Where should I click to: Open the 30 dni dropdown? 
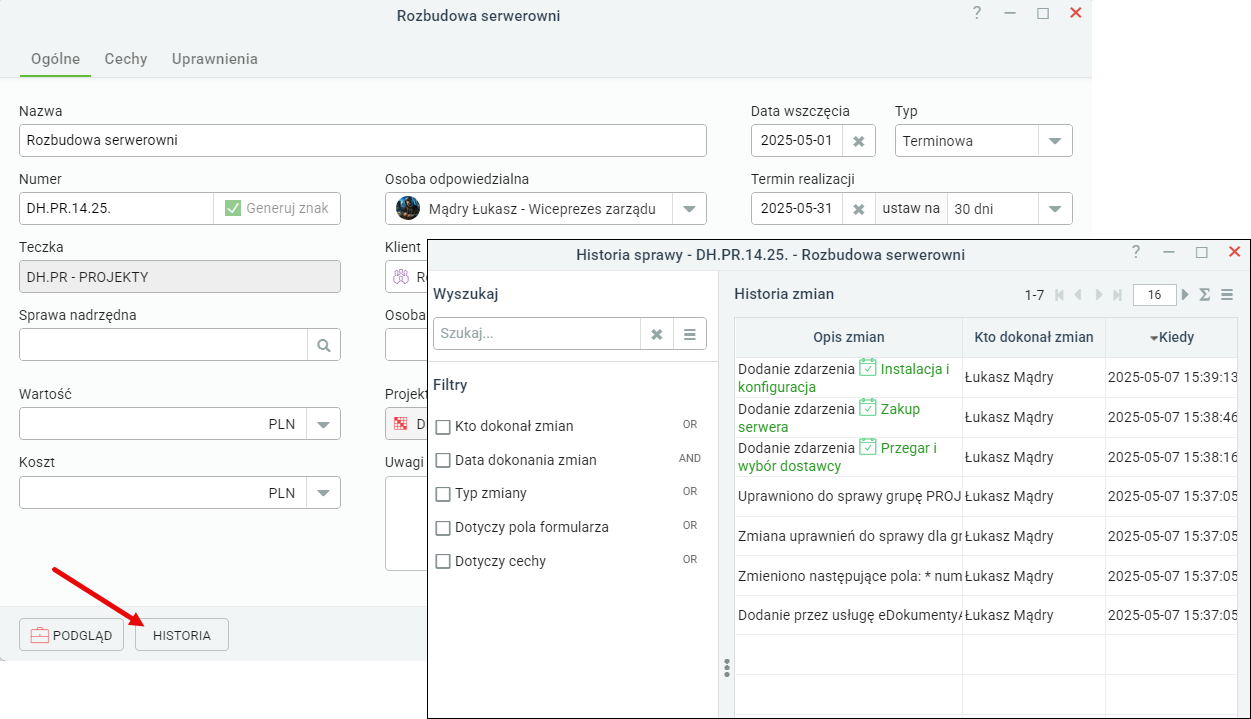(1055, 209)
